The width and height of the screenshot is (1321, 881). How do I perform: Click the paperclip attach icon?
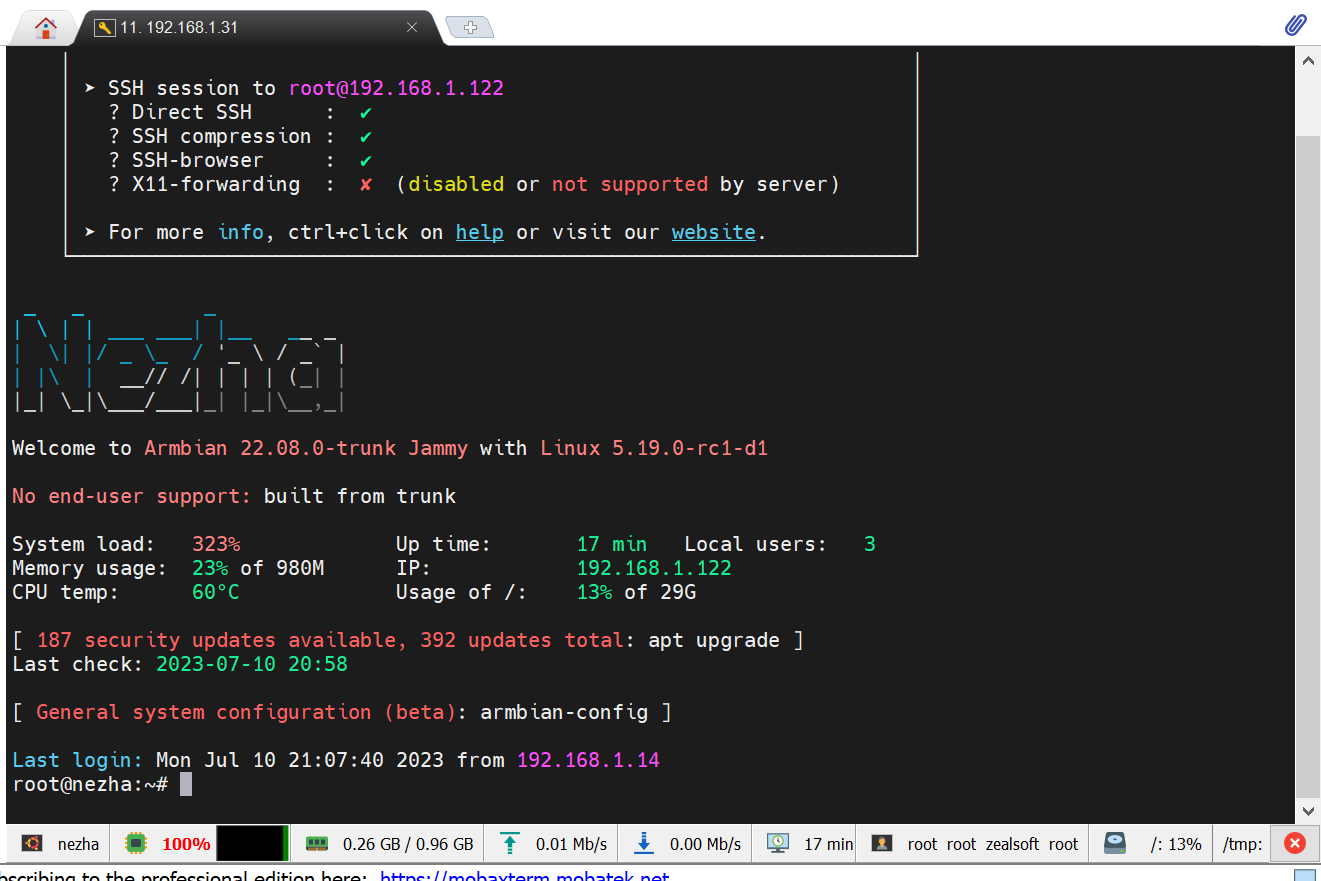(x=1295, y=26)
